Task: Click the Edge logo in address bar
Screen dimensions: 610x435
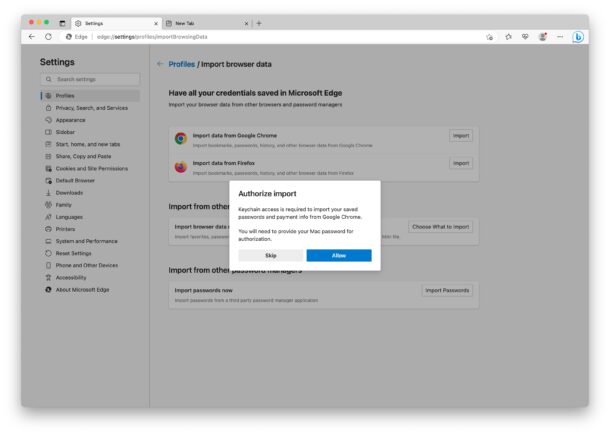Action: [69, 37]
